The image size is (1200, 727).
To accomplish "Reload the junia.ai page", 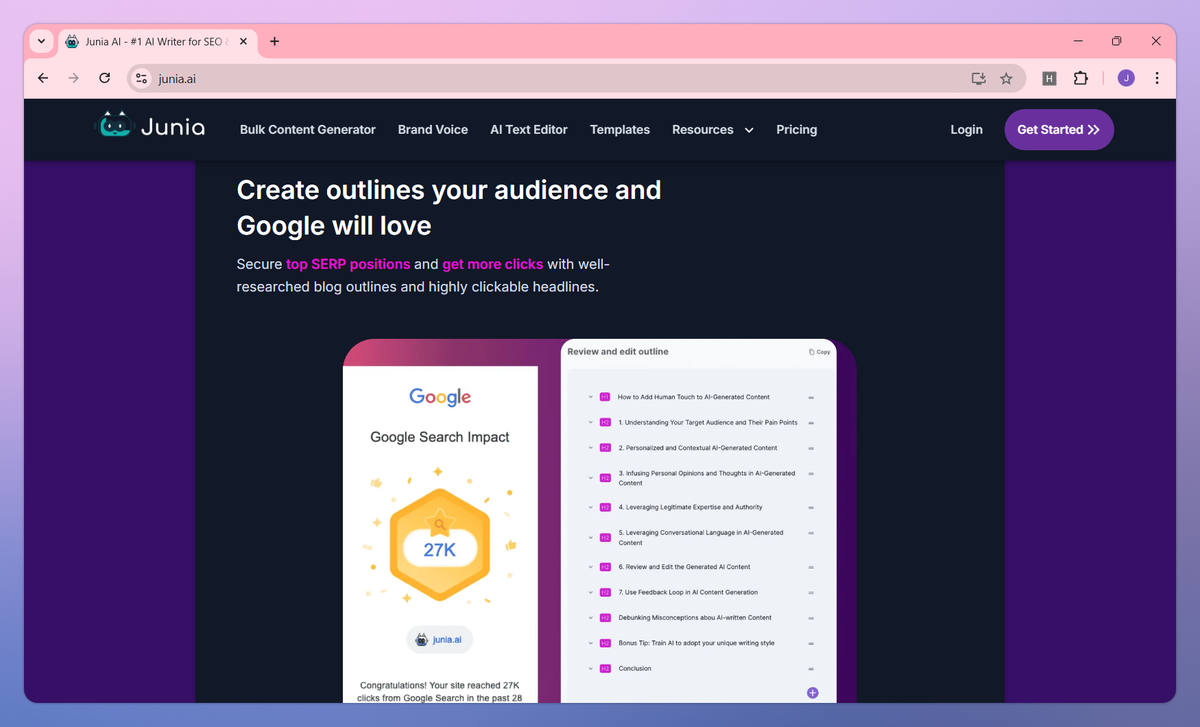I will 104,78.
